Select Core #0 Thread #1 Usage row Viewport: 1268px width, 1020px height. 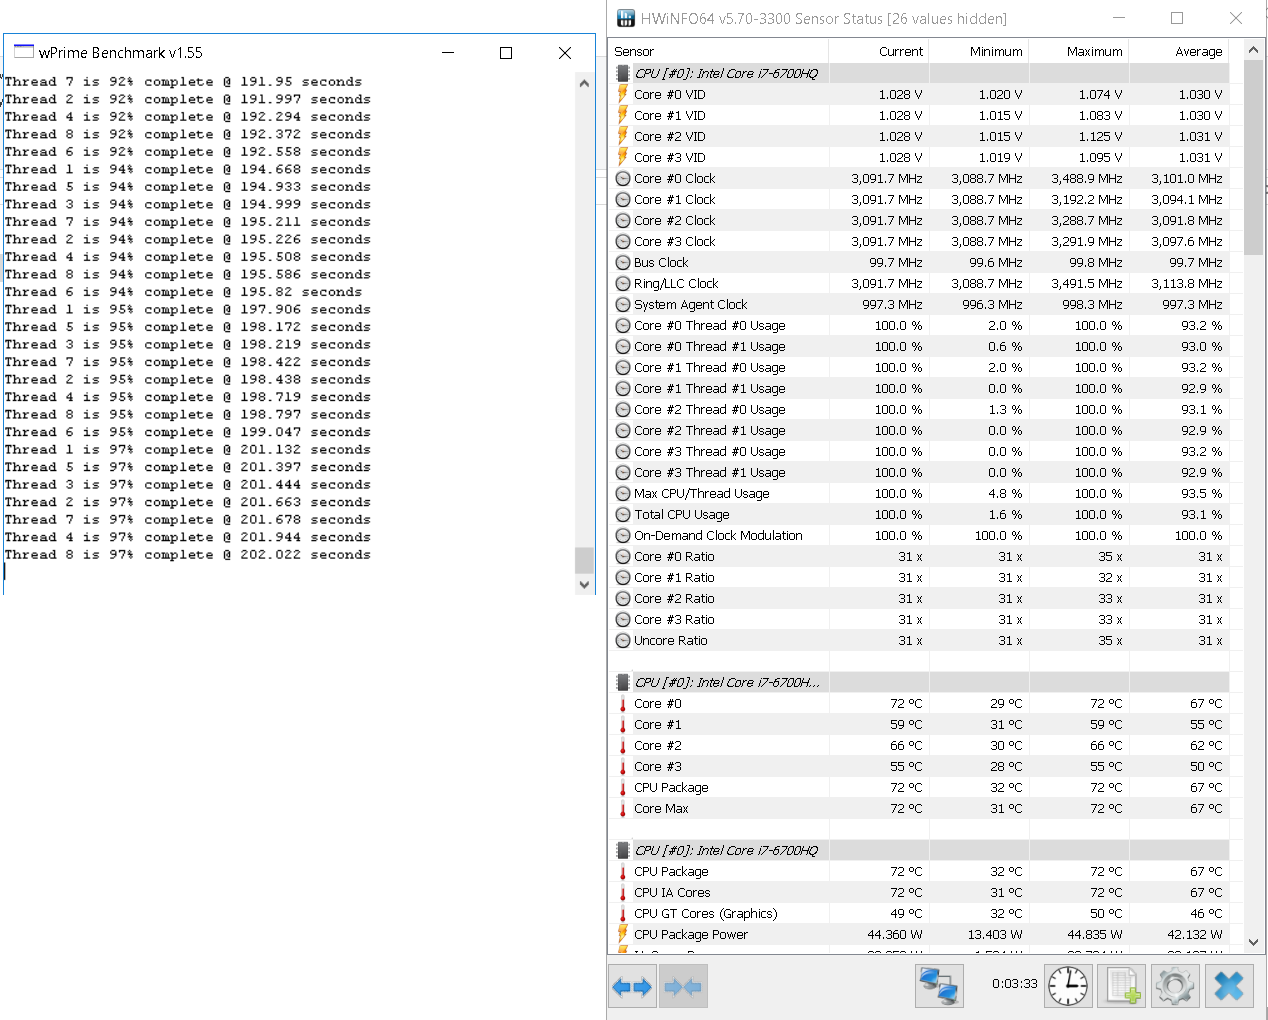[919, 346]
